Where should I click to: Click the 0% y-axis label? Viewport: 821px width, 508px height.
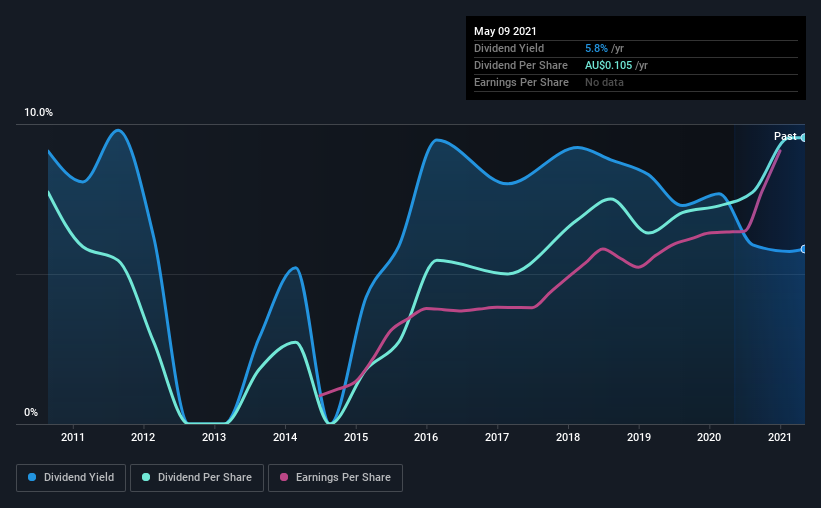(x=31, y=413)
